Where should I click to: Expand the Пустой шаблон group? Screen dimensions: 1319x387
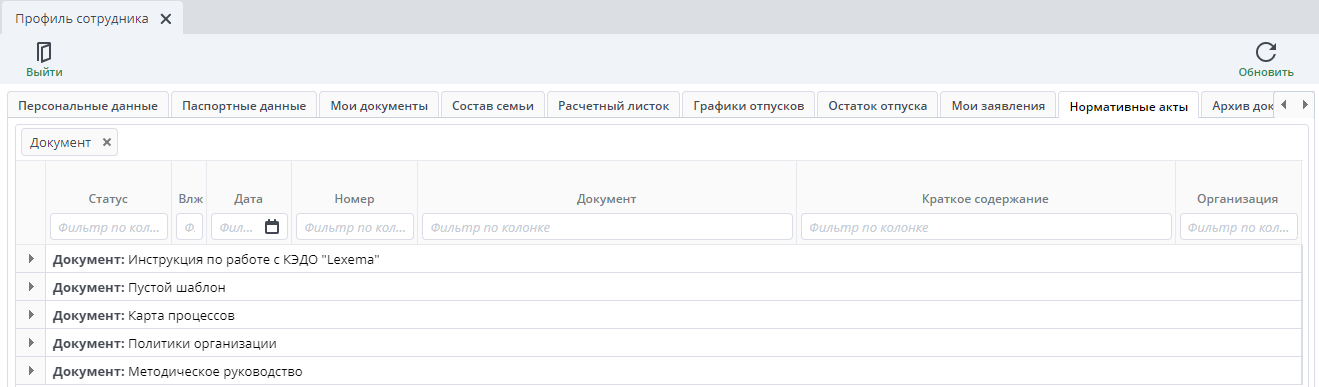click(x=31, y=287)
